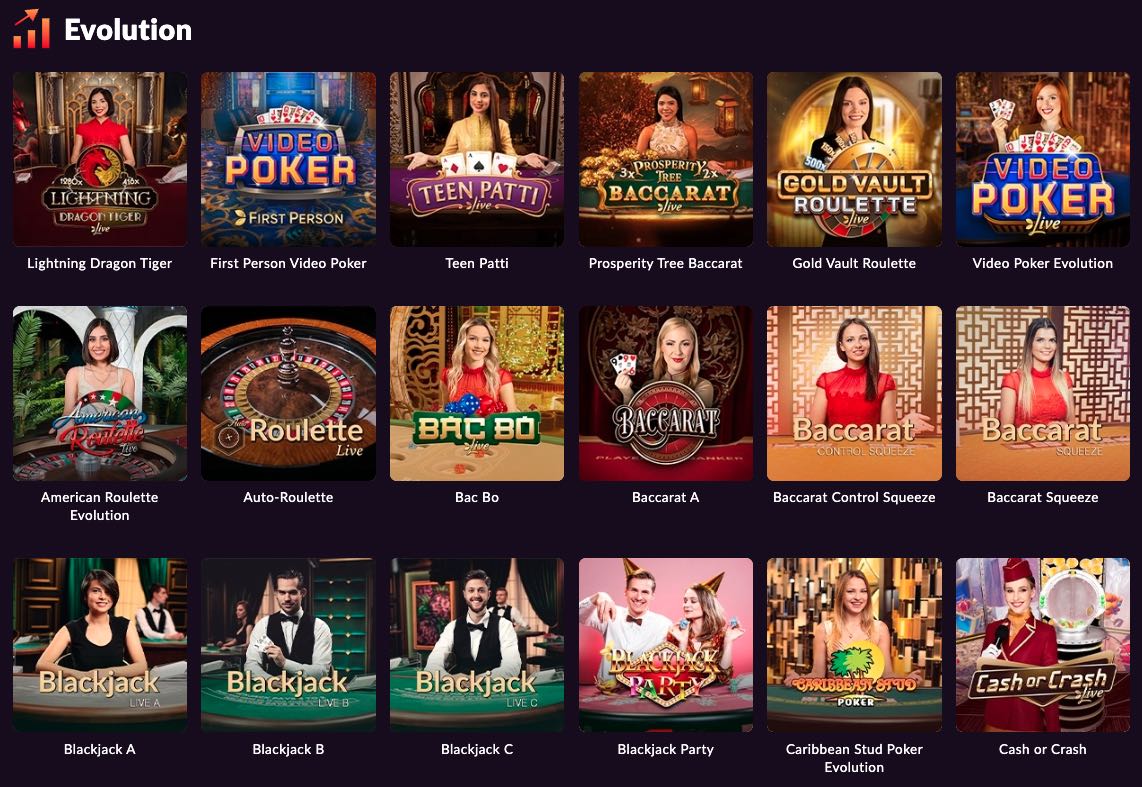
Task: Open the Bac Bo game tile
Action: [477, 393]
